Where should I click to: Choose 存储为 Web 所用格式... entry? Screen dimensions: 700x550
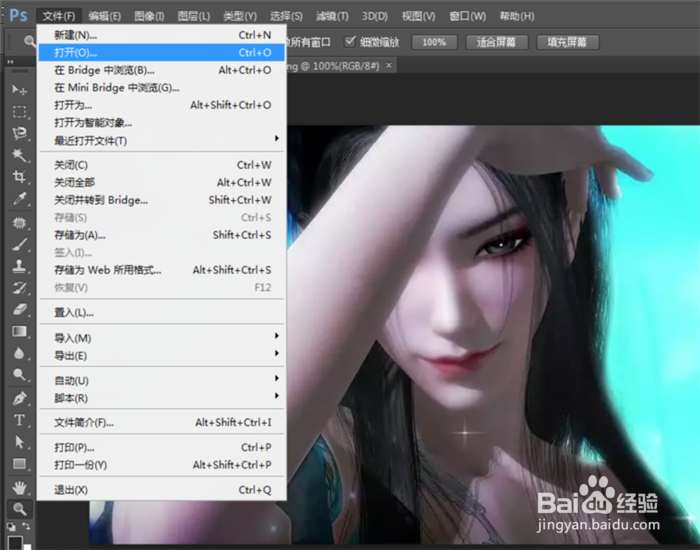161,270
